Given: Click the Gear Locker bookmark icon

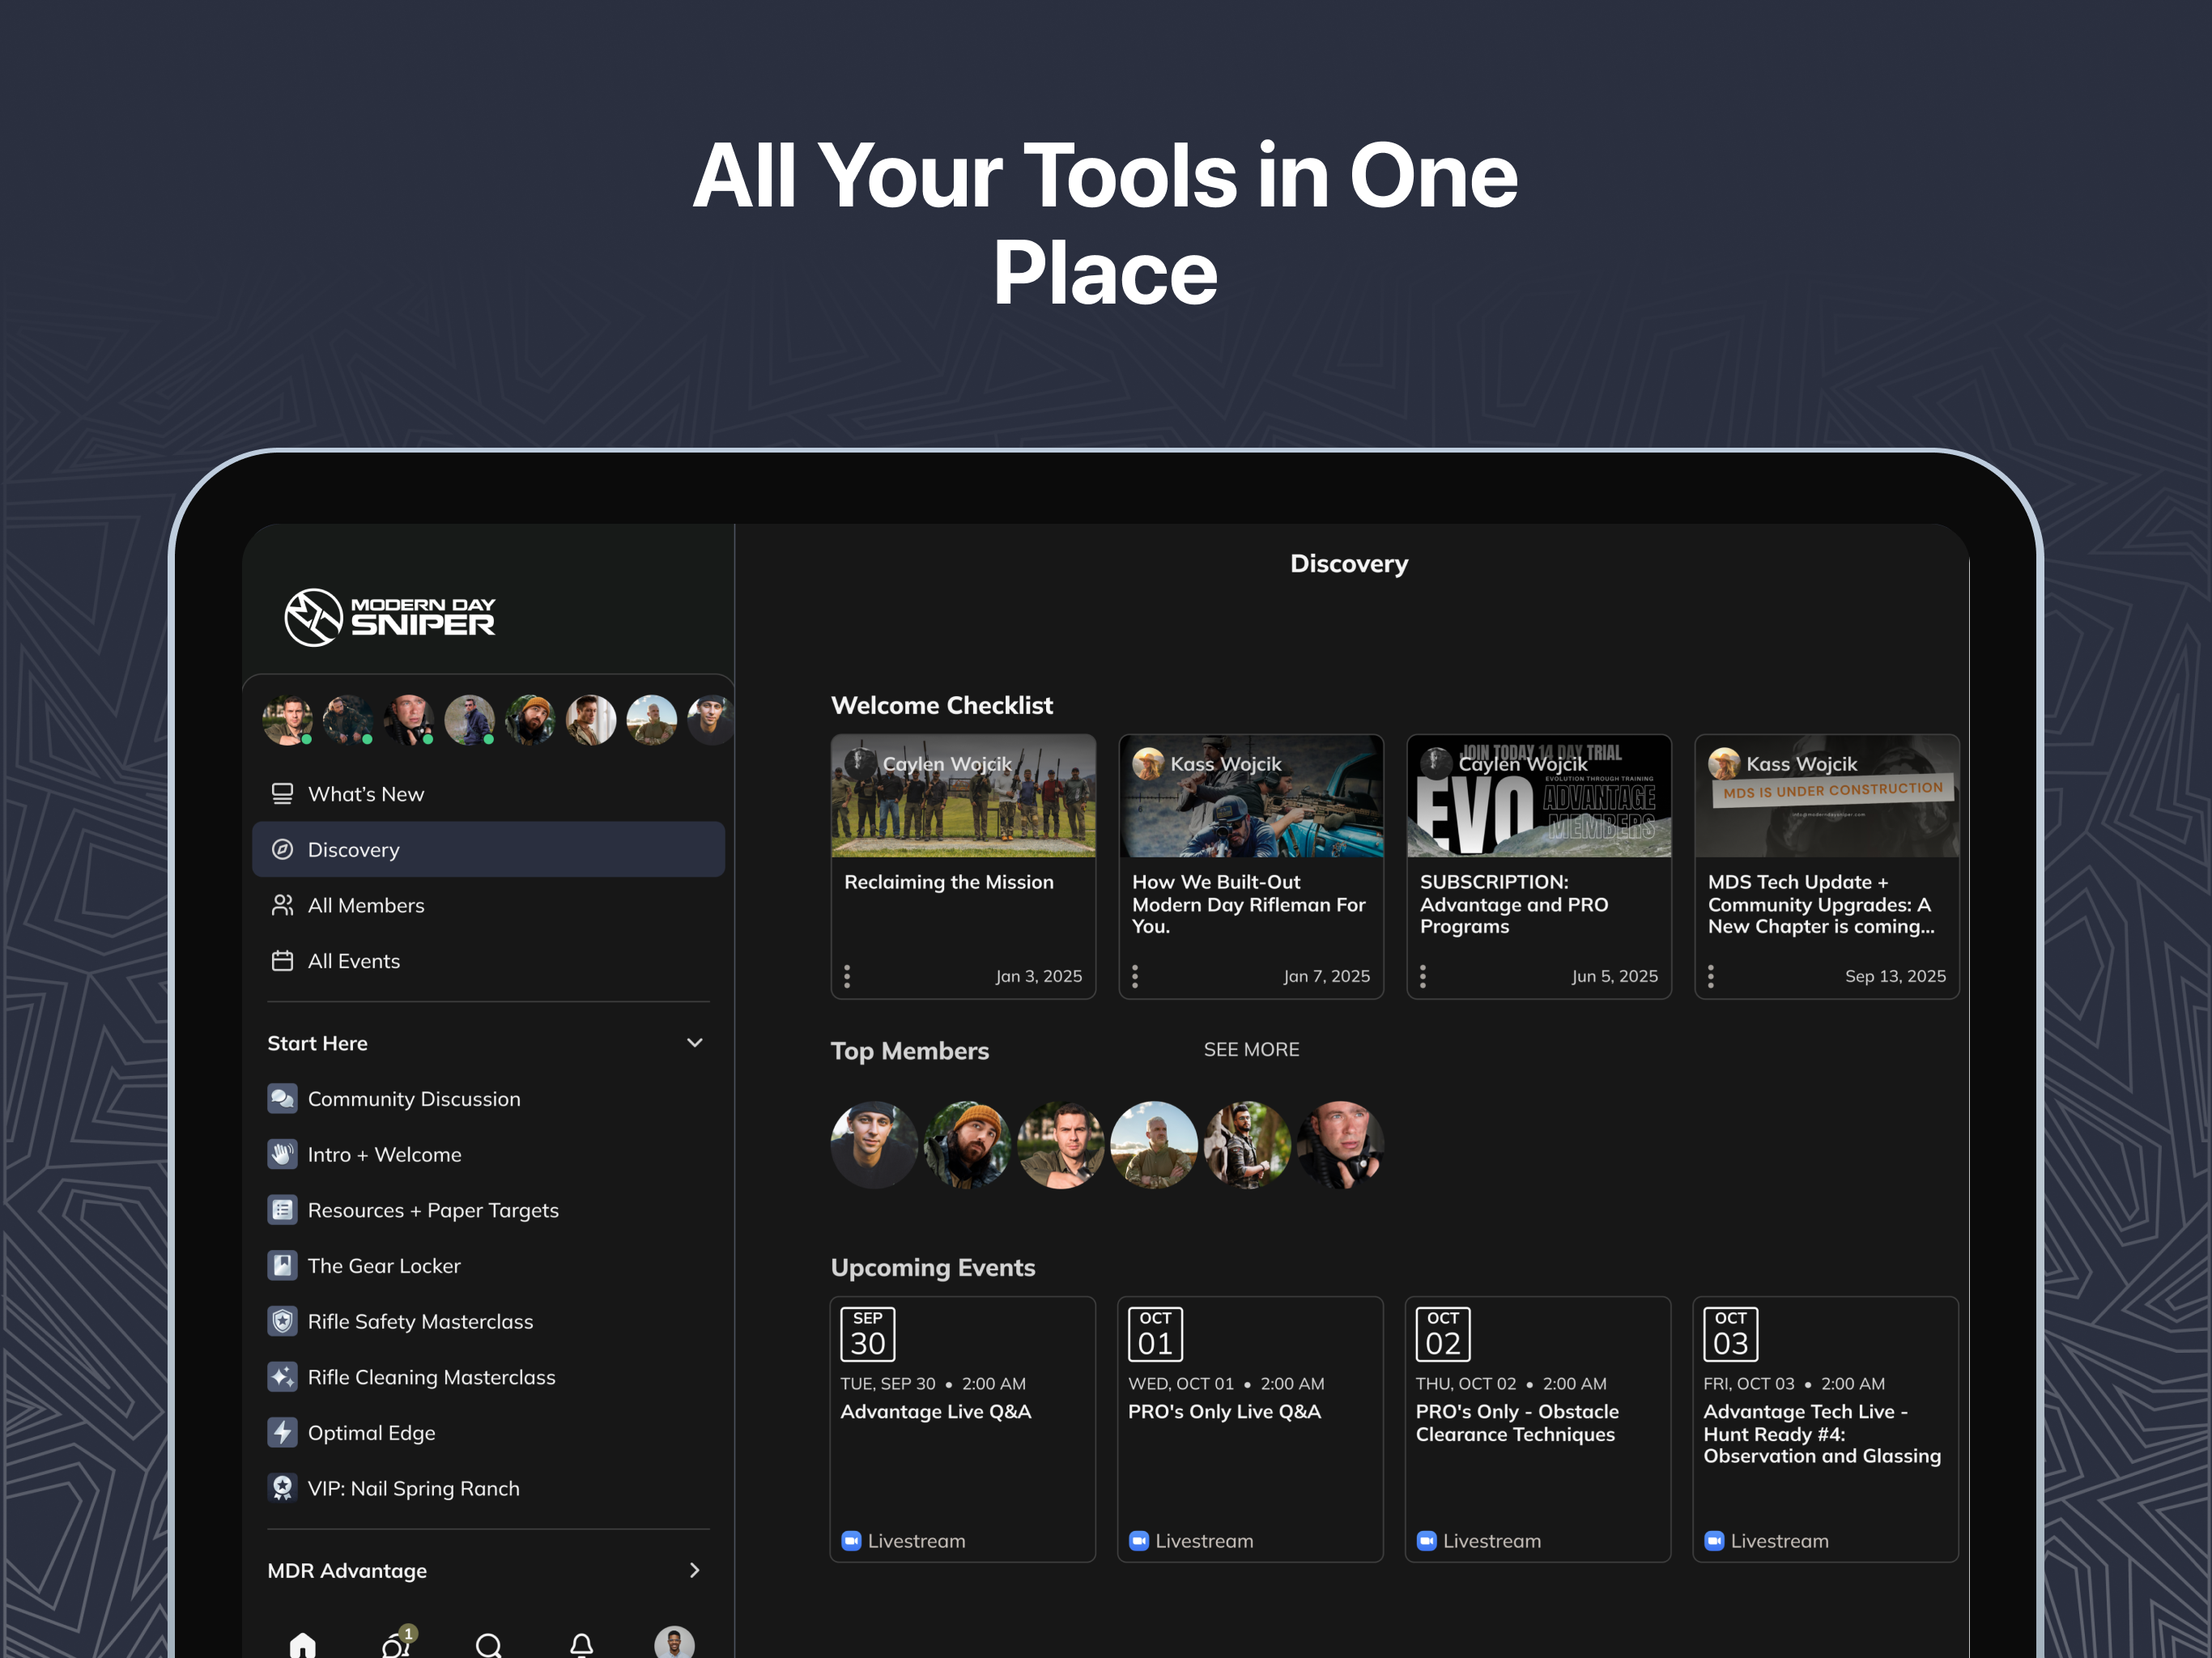Looking at the screenshot, I should [283, 1266].
